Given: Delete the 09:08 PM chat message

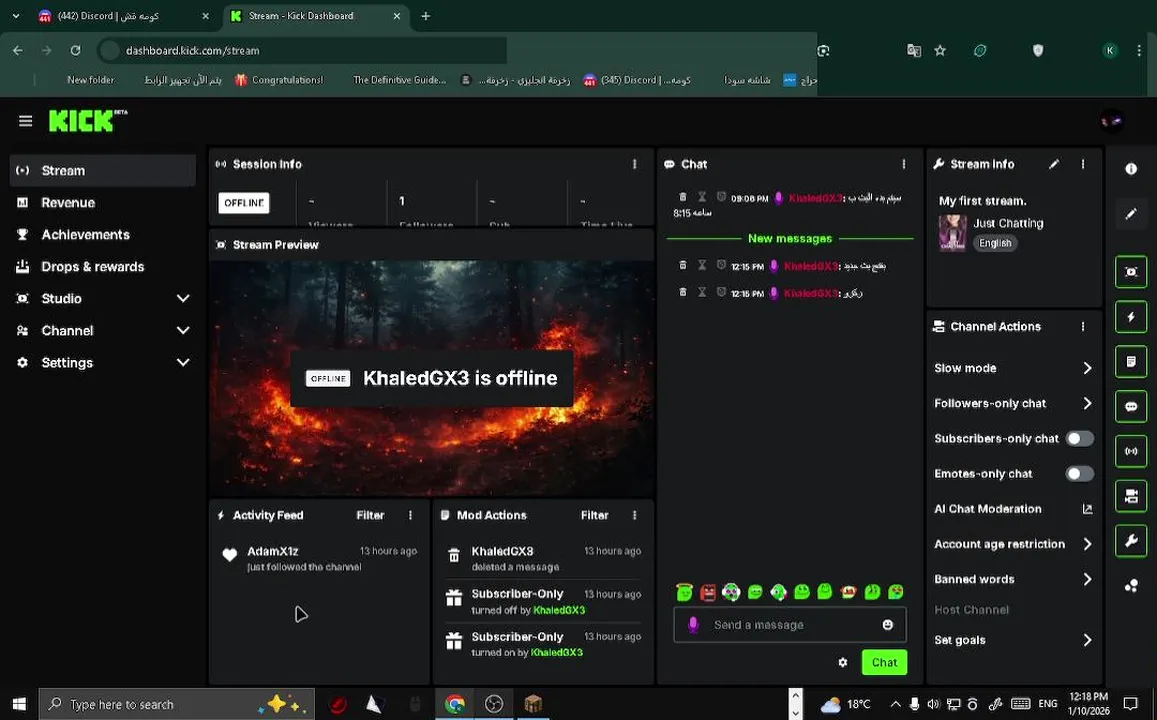Looking at the screenshot, I should 683,197.
